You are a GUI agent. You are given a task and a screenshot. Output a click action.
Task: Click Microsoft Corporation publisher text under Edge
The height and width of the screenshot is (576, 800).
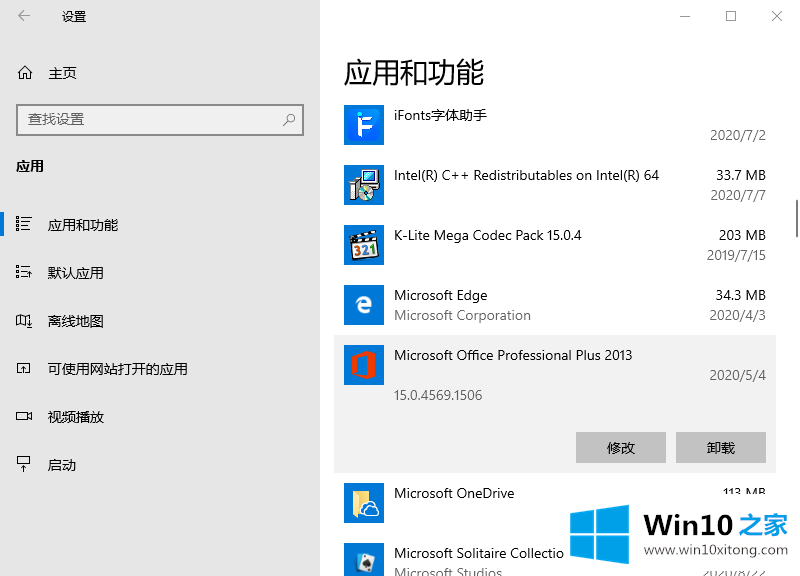click(x=462, y=315)
